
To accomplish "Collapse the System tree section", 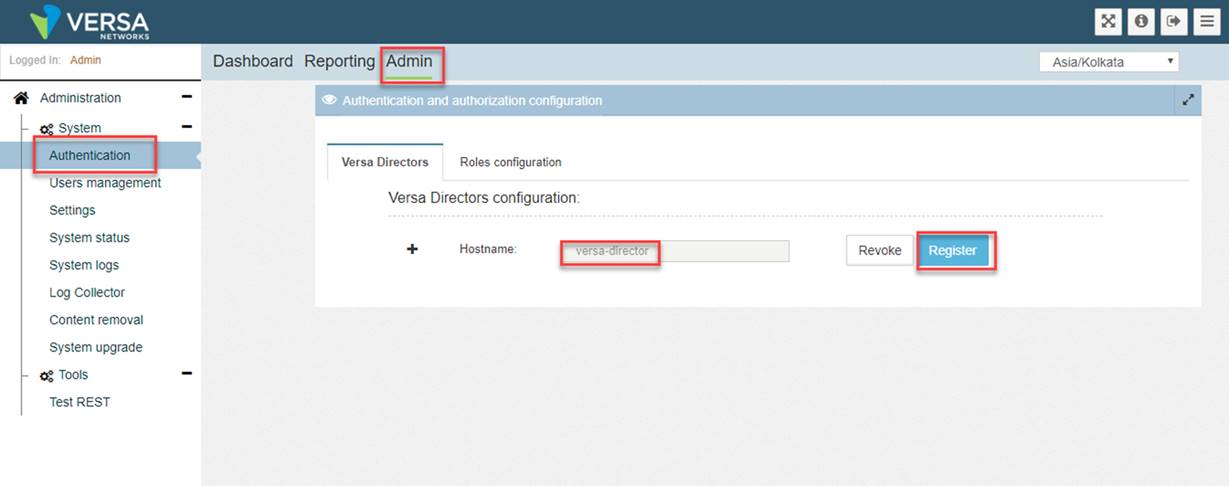I will [187, 128].
